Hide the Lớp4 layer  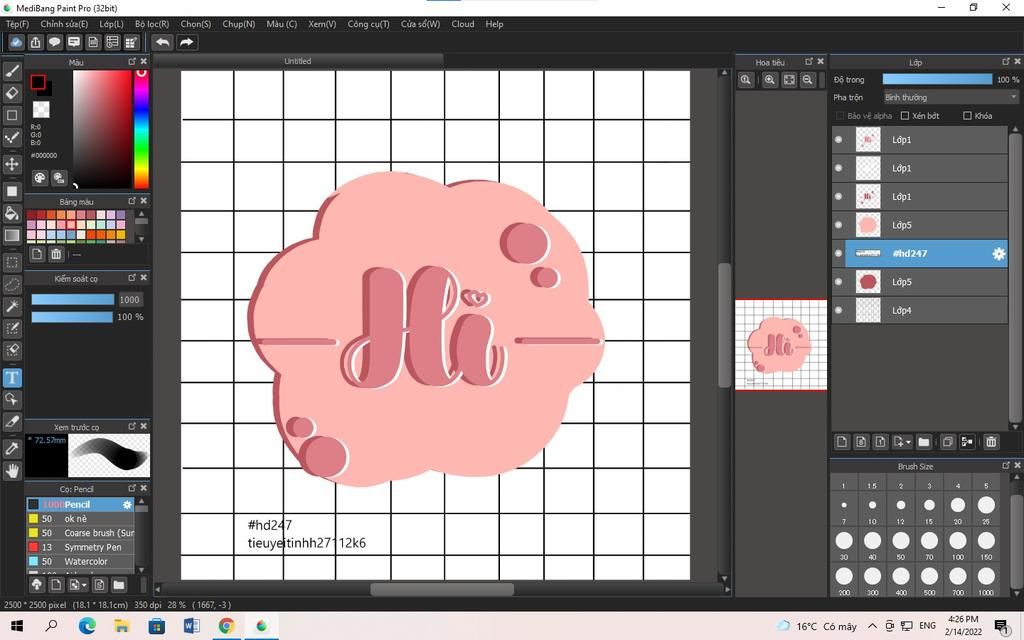[x=839, y=310]
